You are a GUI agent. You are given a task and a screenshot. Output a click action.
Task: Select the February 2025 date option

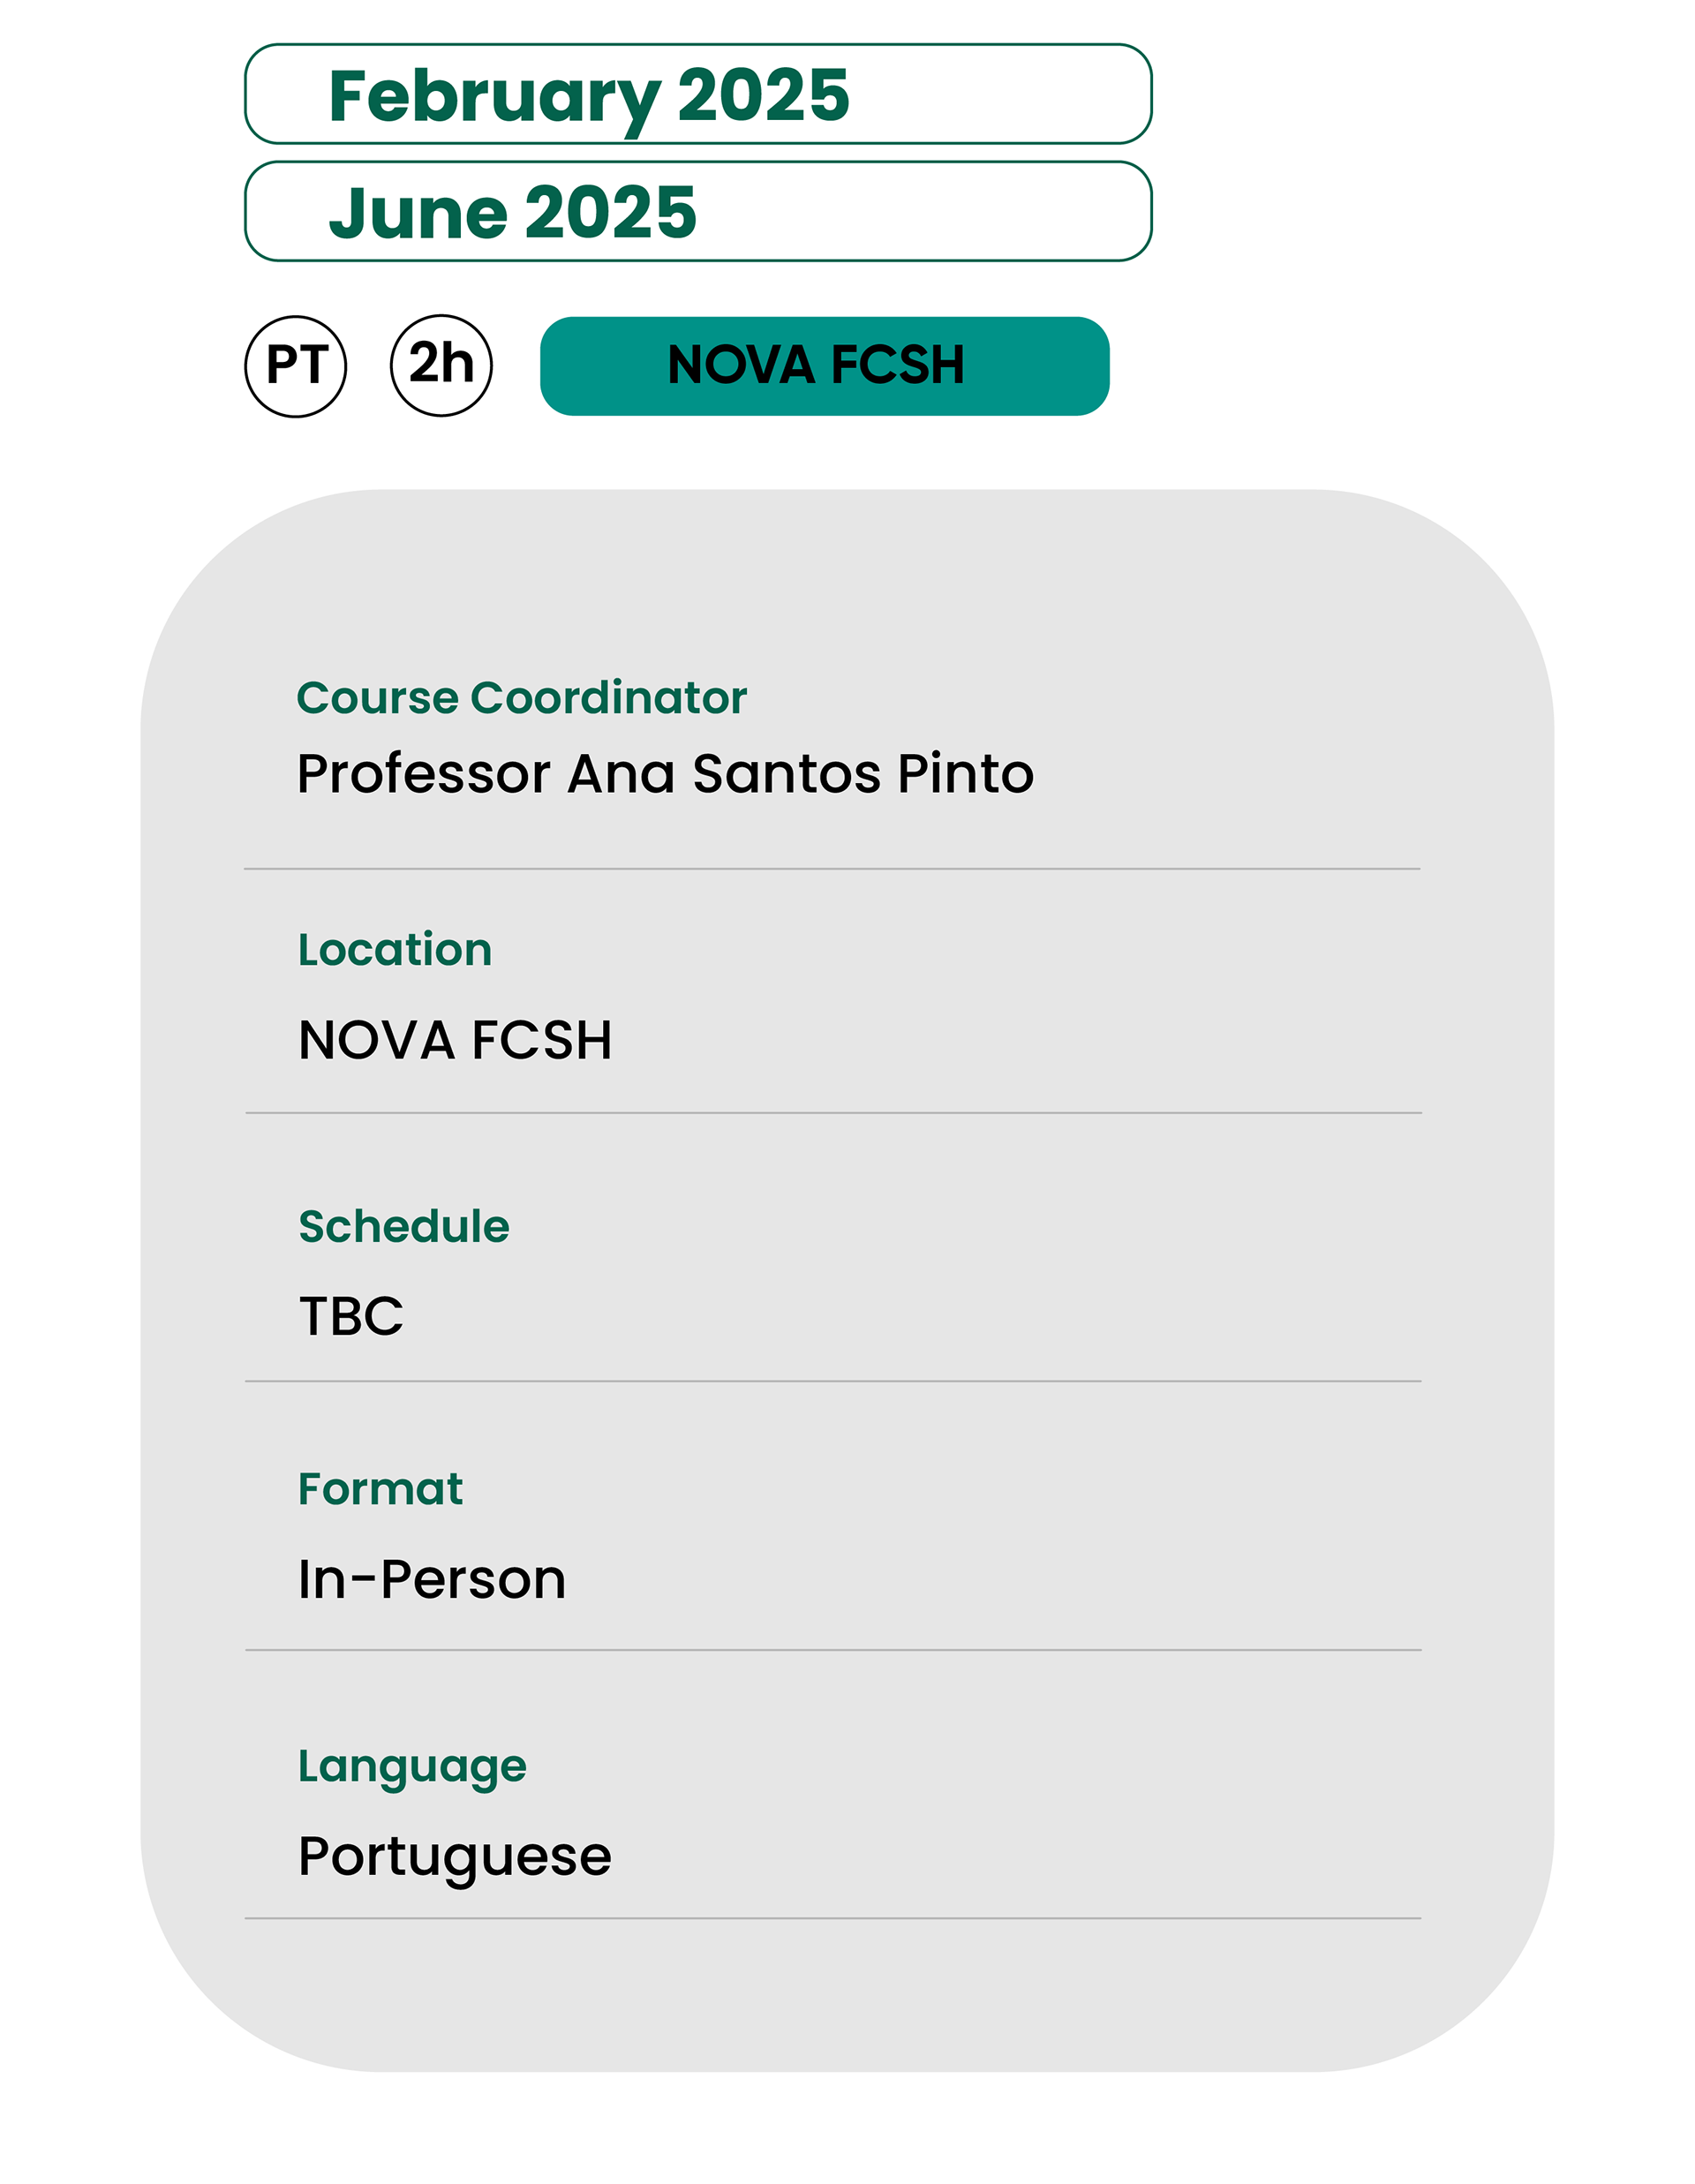698,95
